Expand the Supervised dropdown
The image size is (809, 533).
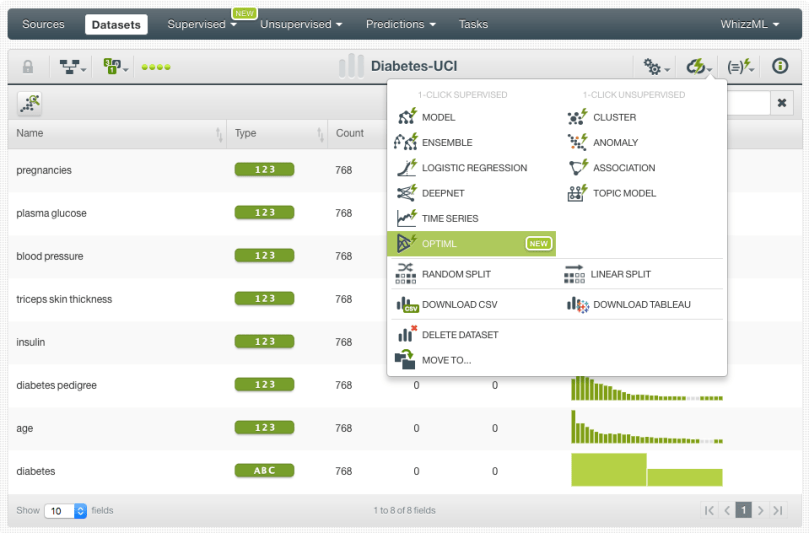pyautogui.click(x=202, y=24)
